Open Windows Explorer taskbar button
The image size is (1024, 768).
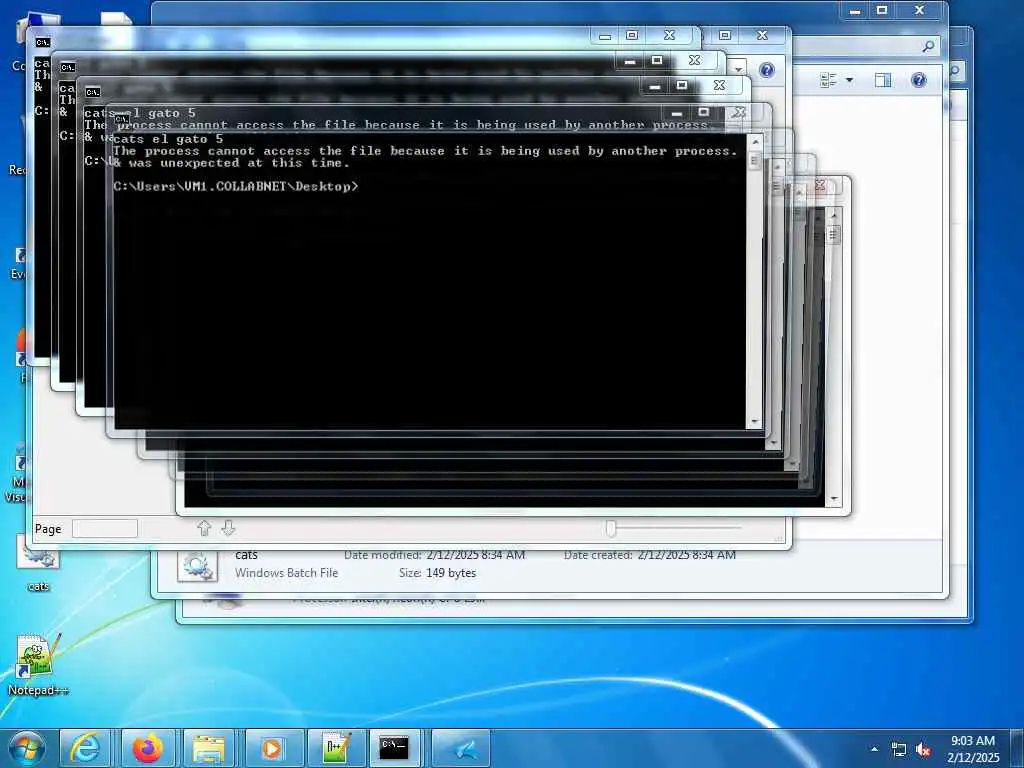click(x=209, y=748)
